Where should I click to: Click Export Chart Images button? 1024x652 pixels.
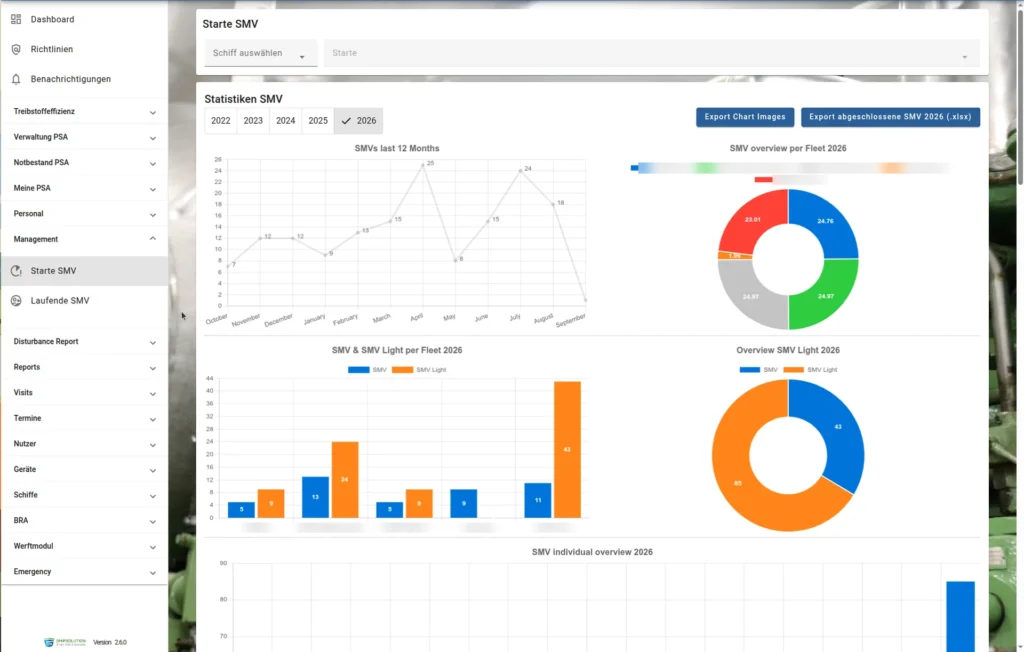[744, 117]
